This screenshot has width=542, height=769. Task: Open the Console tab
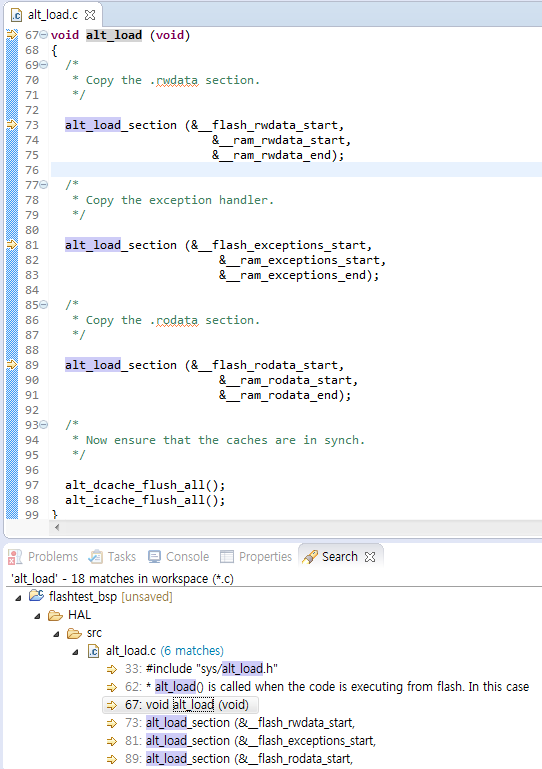point(179,557)
